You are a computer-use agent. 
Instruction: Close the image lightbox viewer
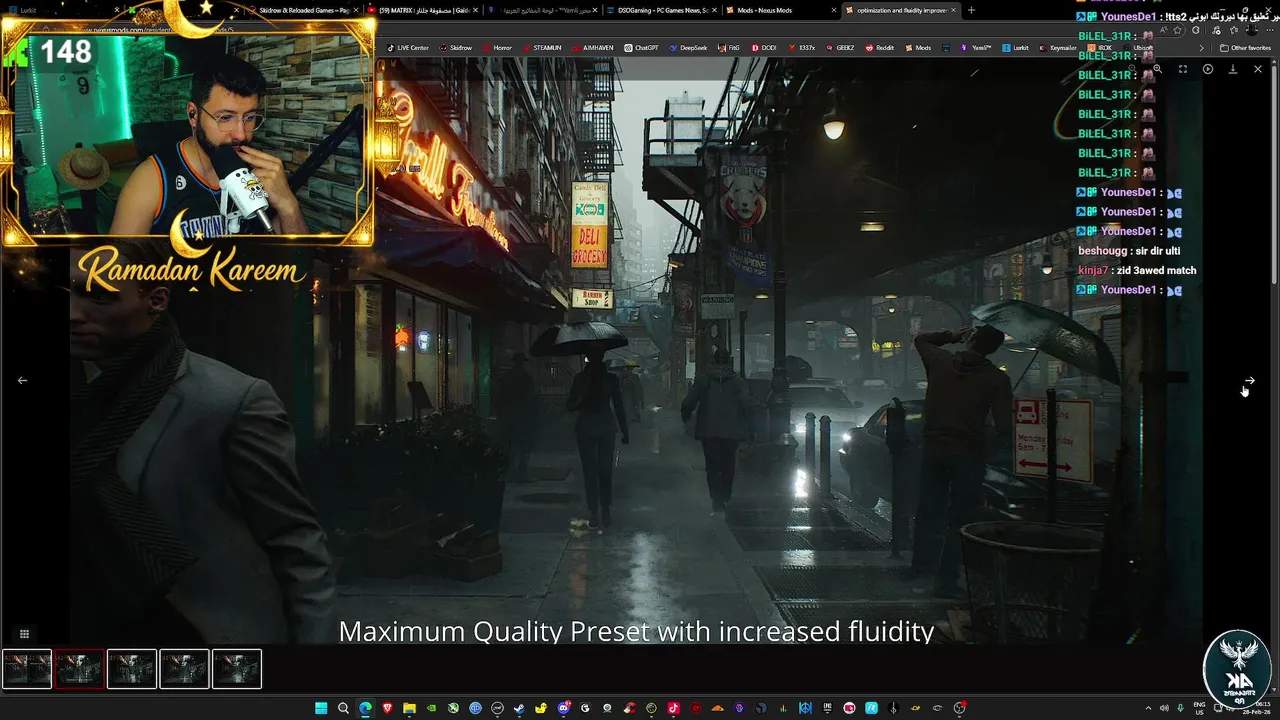tap(1258, 69)
